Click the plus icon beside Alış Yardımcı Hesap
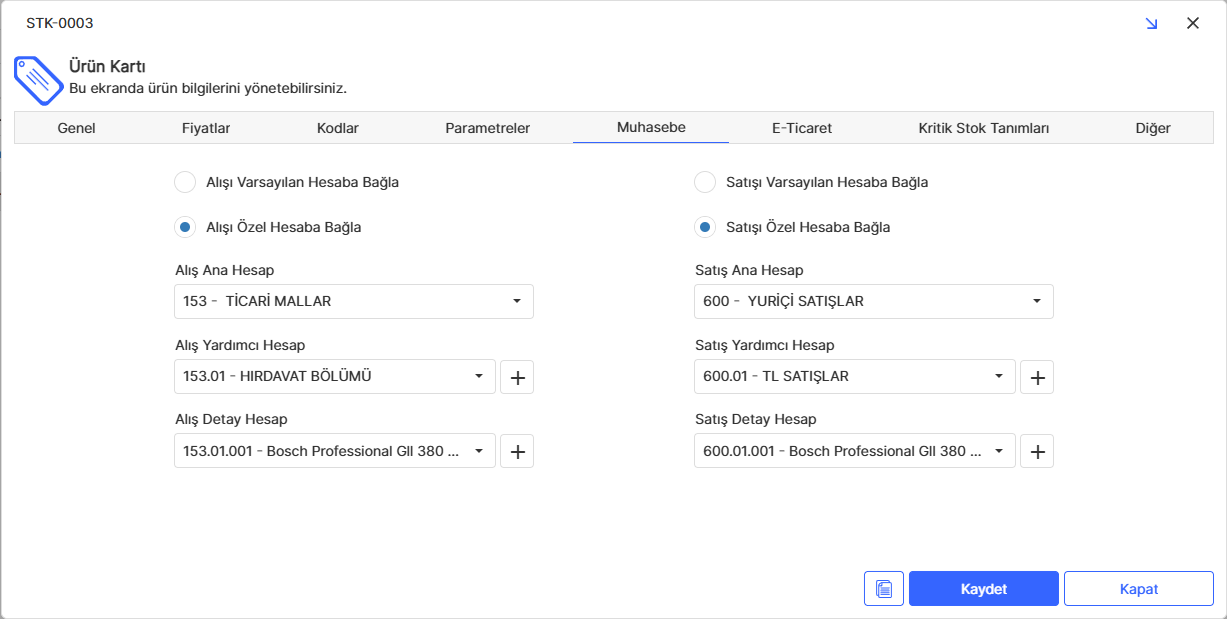 (x=517, y=377)
